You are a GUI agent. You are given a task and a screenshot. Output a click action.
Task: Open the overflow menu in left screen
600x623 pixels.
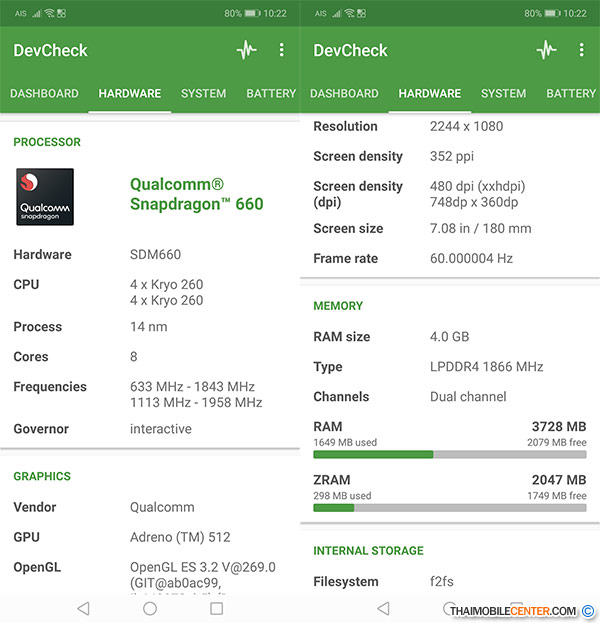coord(281,50)
